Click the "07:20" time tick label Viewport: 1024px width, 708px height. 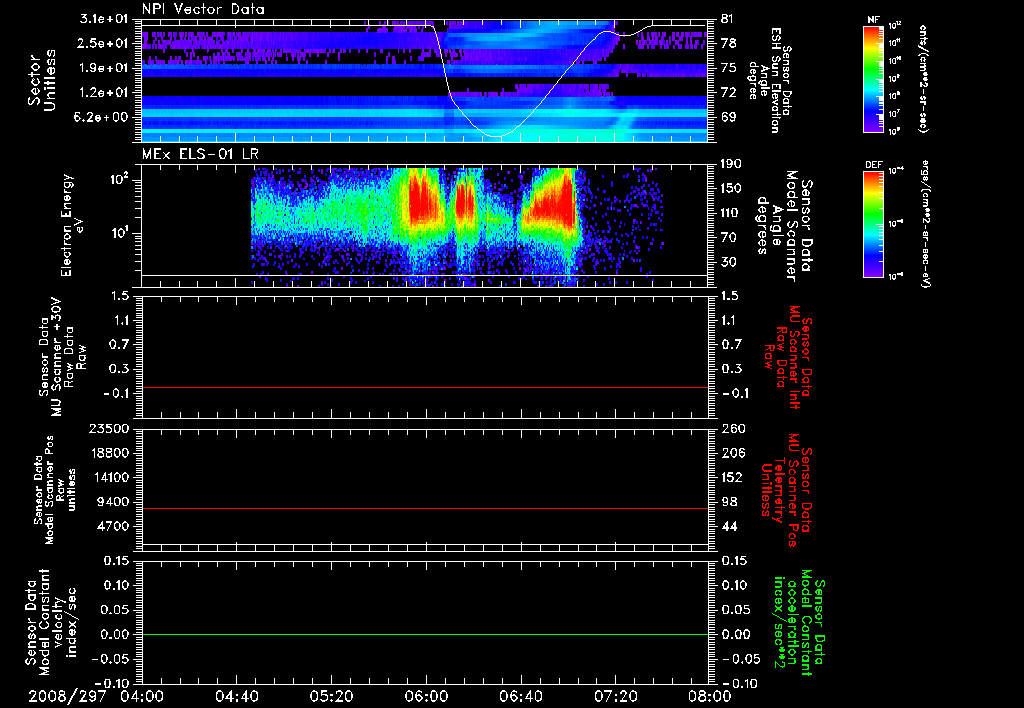pos(615,697)
